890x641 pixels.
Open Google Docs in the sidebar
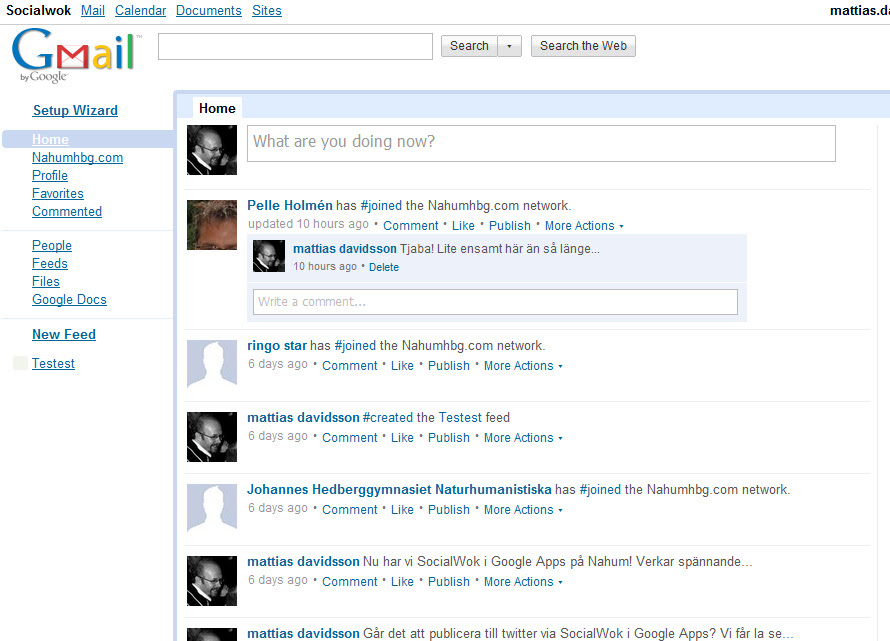click(x=69, y=299)
